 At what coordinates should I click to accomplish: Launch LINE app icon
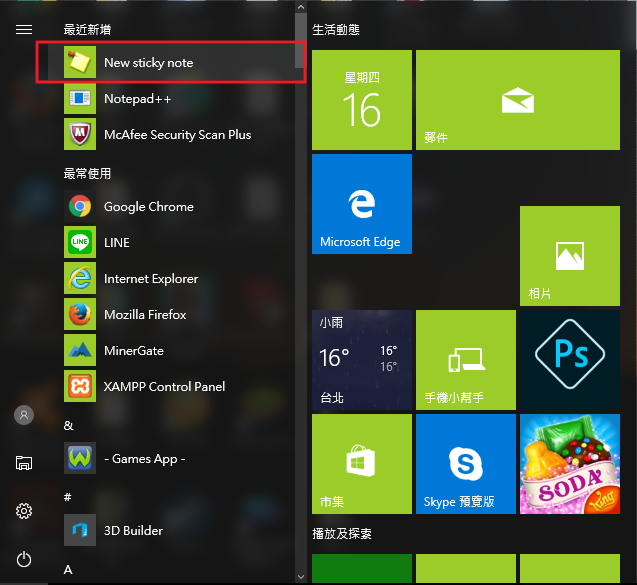pos(80,242)
